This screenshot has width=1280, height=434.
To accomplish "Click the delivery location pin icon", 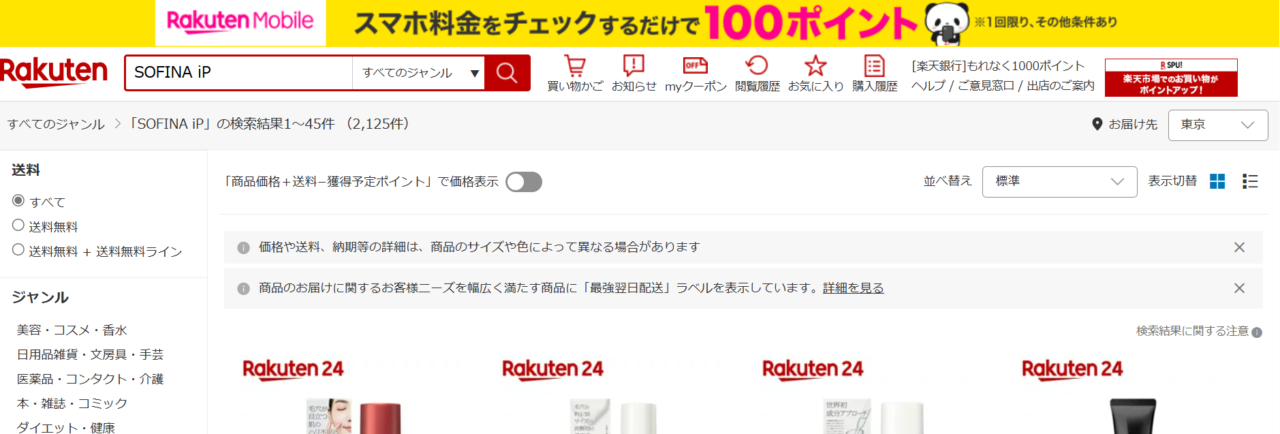I will (1098, 125).
